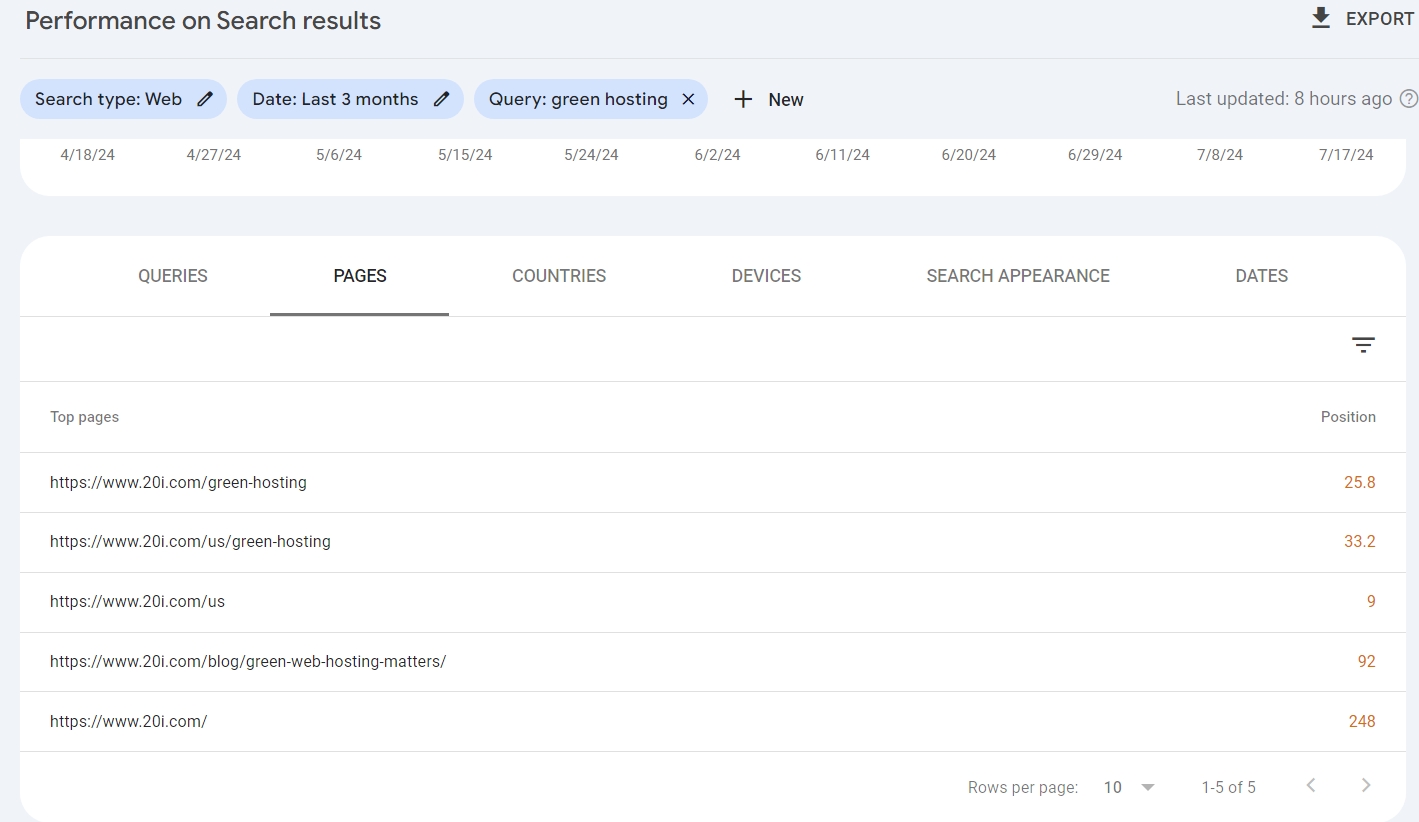Click the Export icon
1419x822 pixels.
pos(1320,17)
